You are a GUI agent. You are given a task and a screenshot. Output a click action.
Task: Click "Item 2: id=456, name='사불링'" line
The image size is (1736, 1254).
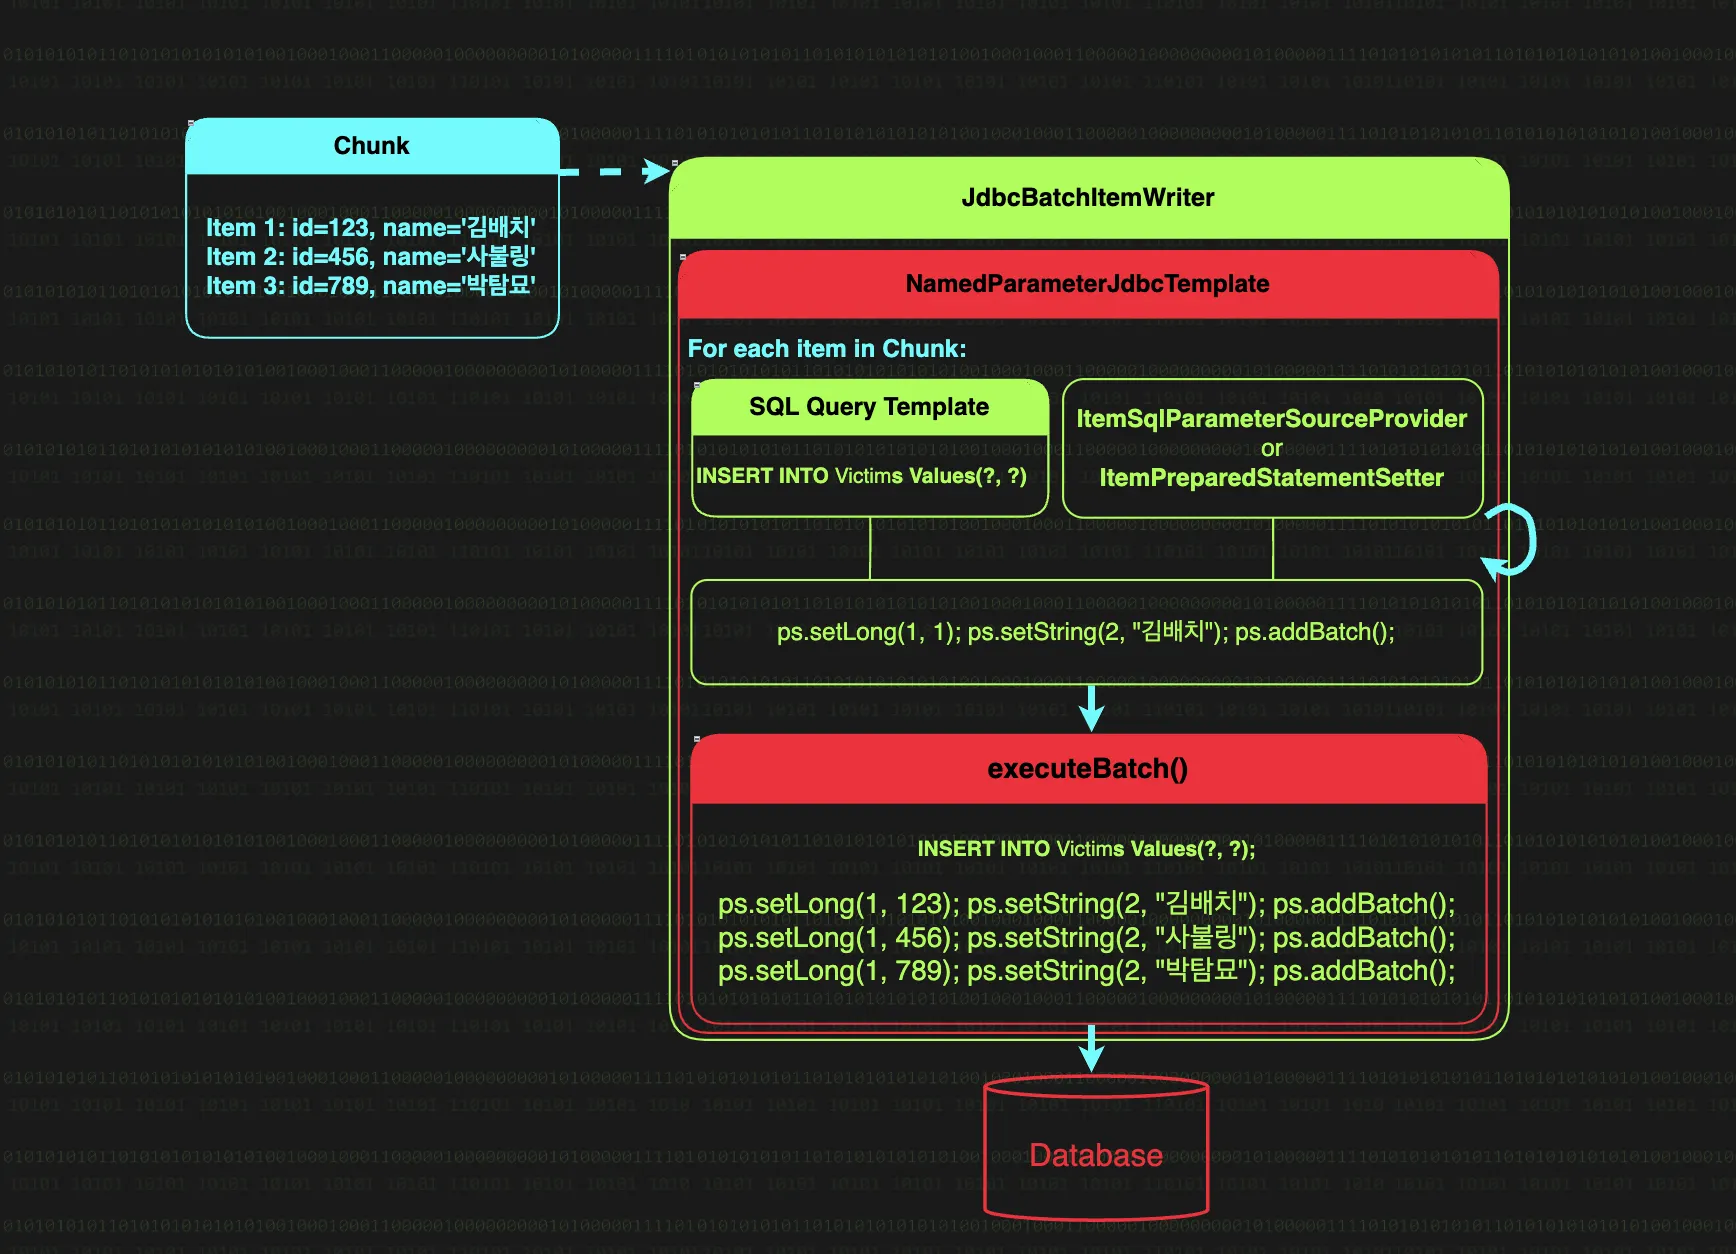[x=371, y=257]
